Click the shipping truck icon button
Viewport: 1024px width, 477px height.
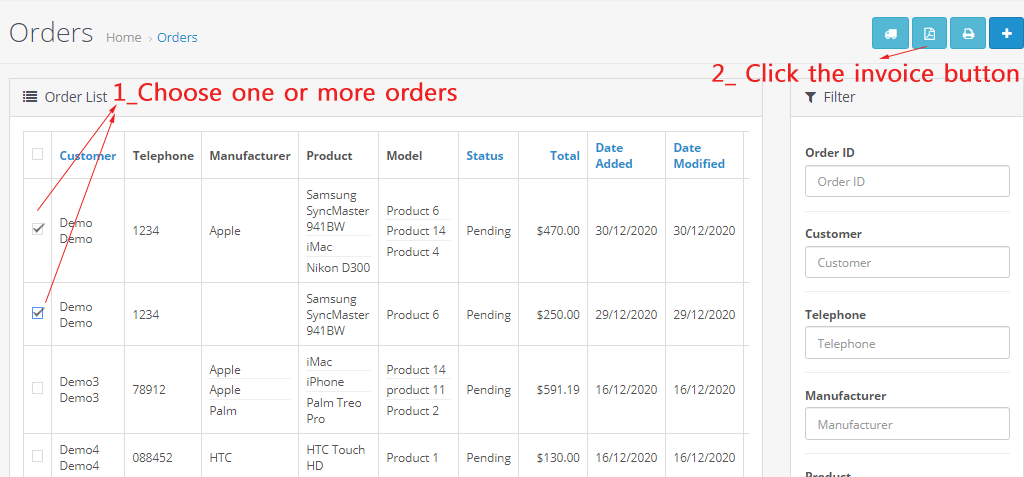pos(890,33)
